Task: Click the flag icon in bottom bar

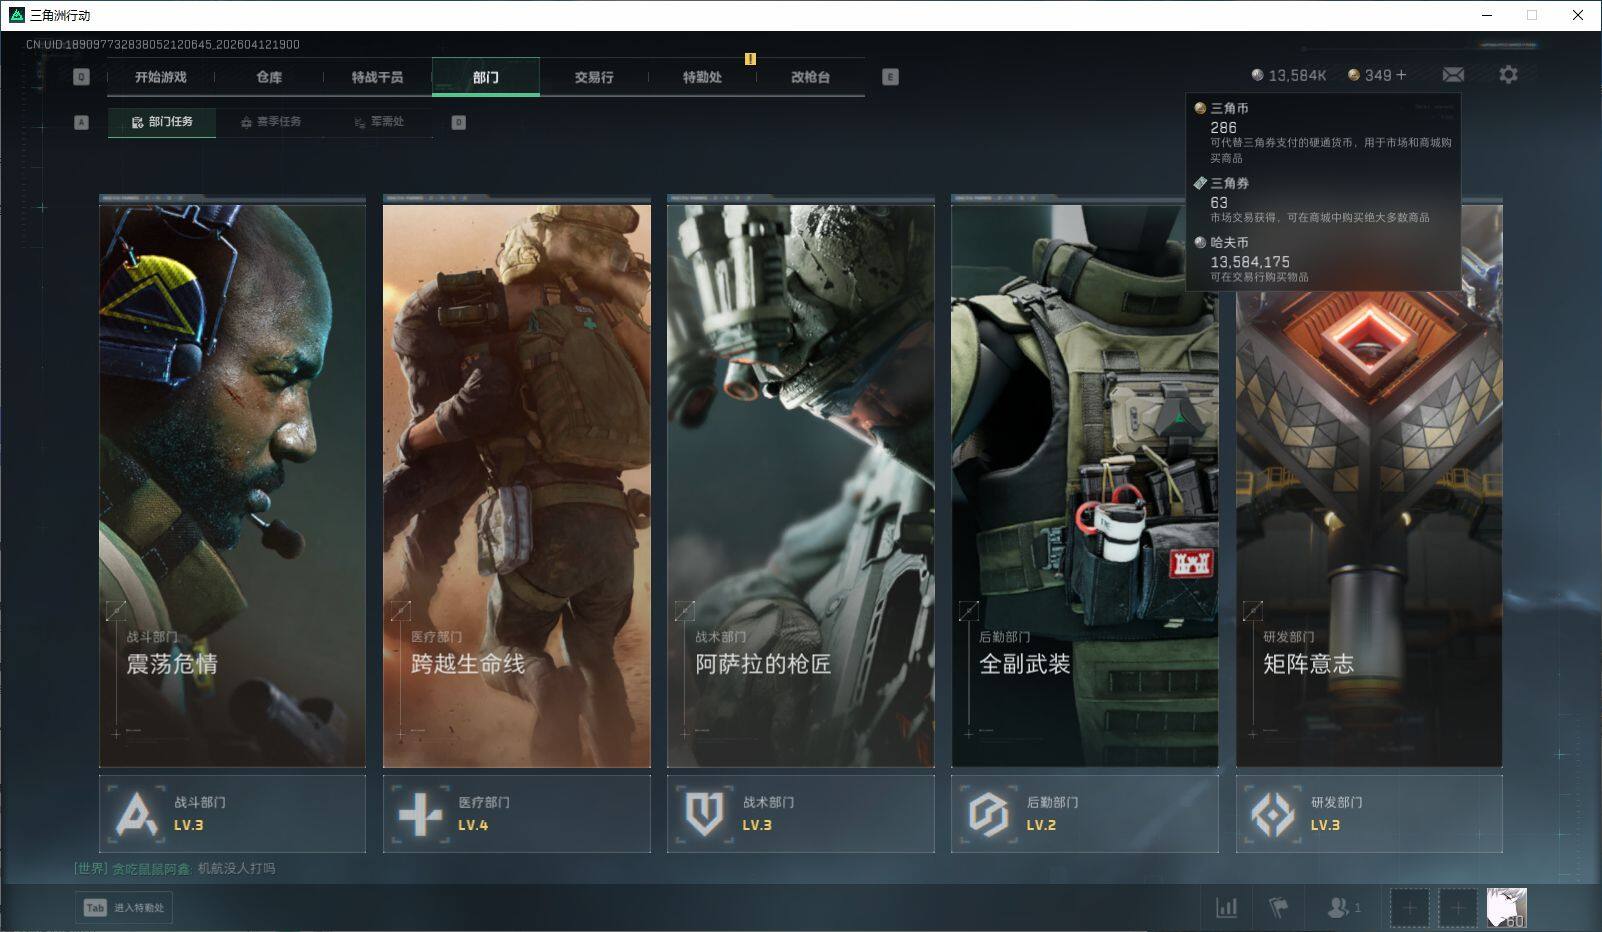Action: (1278, 908)
